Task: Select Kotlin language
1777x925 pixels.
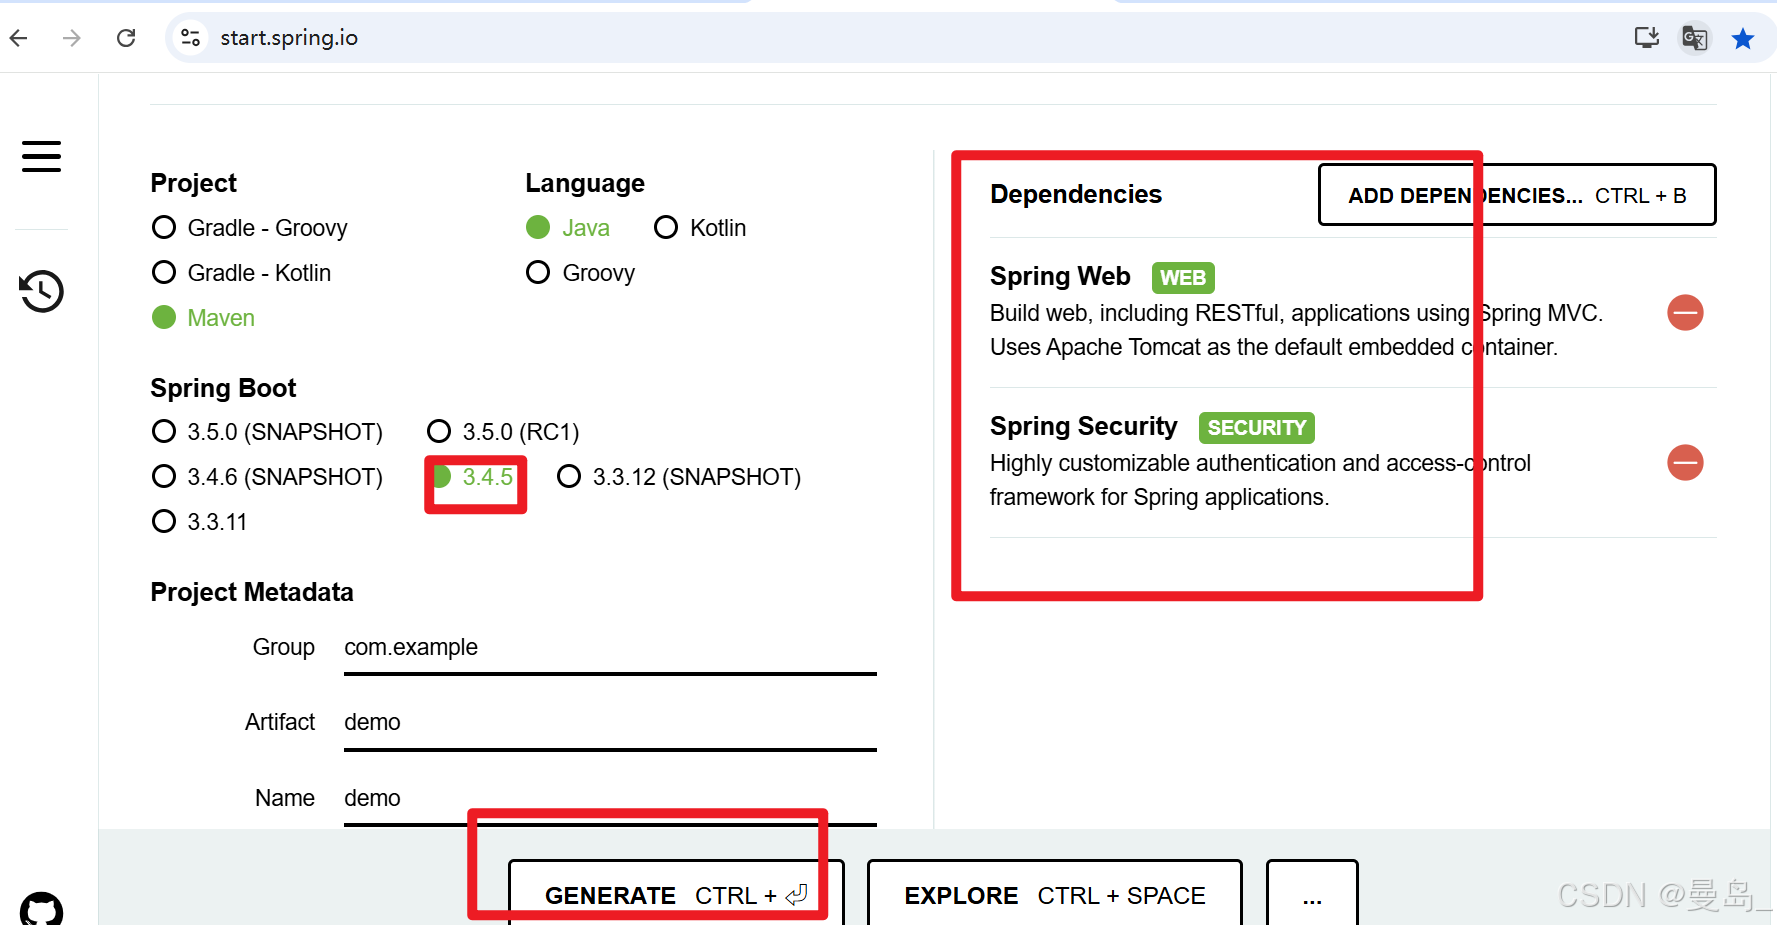Action: tap(700, 228)
